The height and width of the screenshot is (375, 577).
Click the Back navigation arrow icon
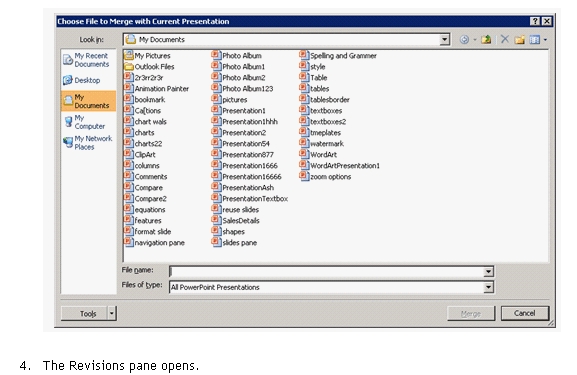[x=464, y=39]
